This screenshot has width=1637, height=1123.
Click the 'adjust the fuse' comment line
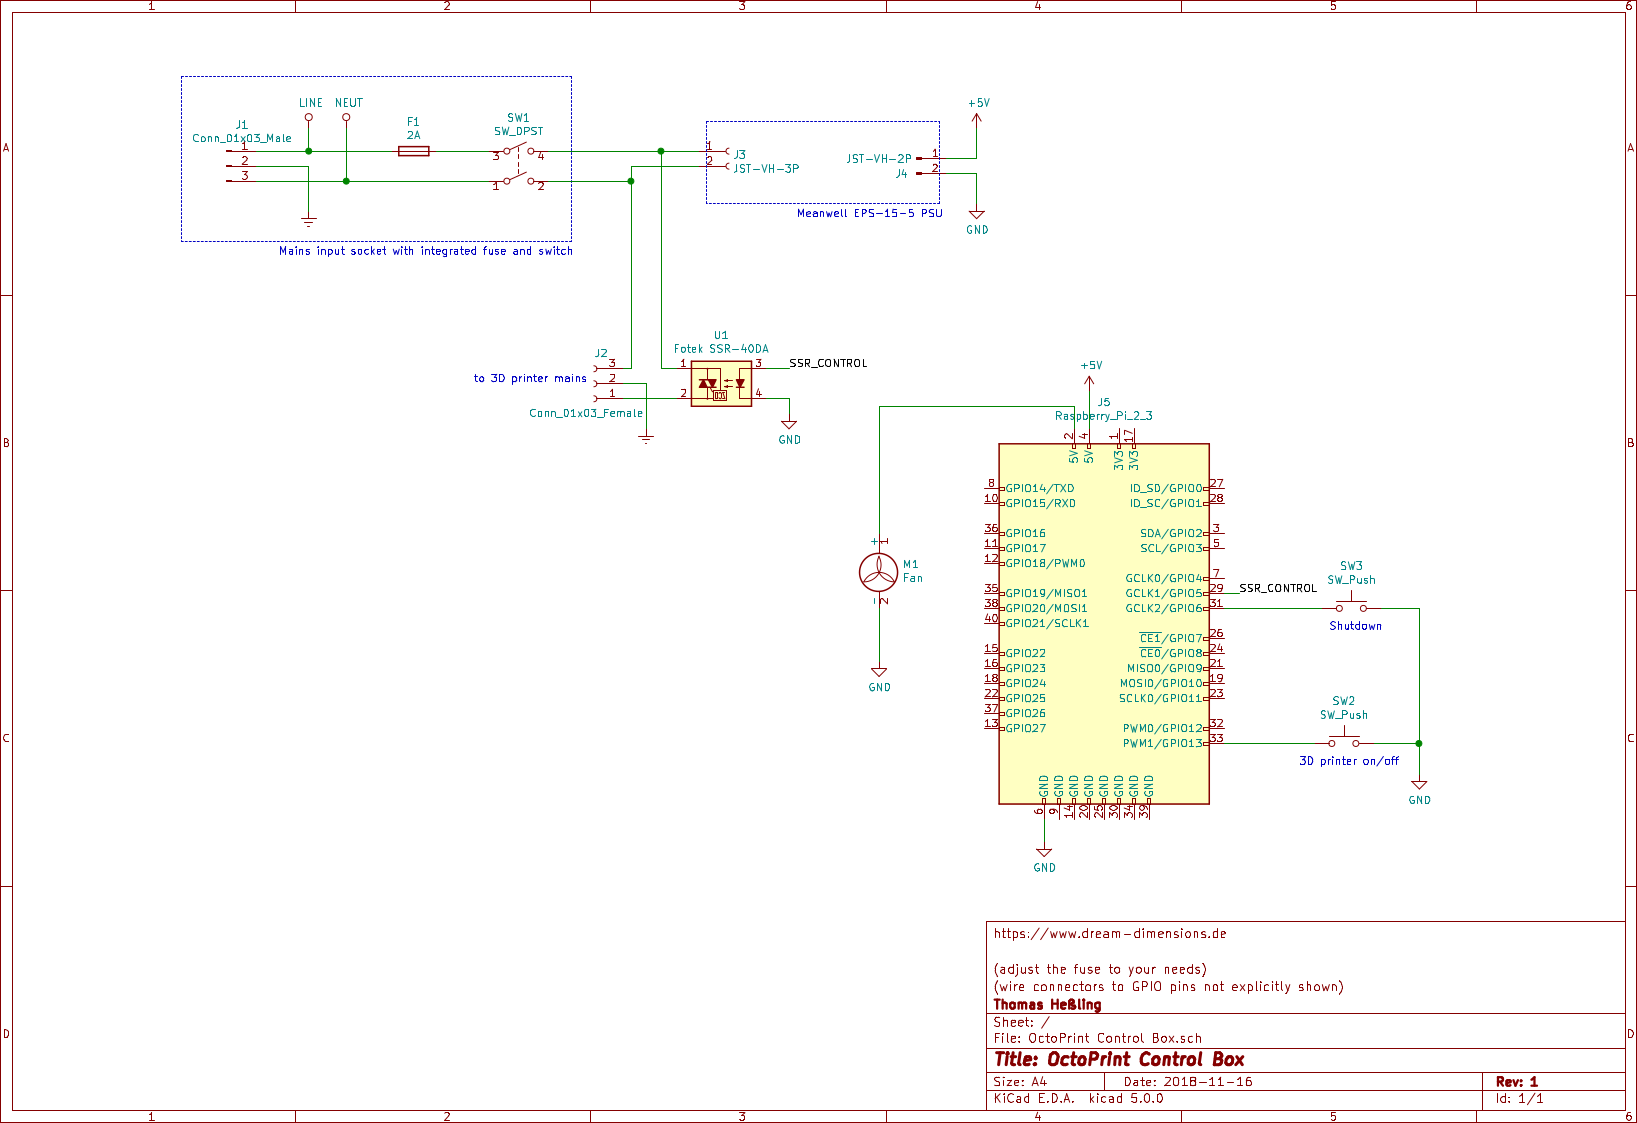[x=1100, y=969]
